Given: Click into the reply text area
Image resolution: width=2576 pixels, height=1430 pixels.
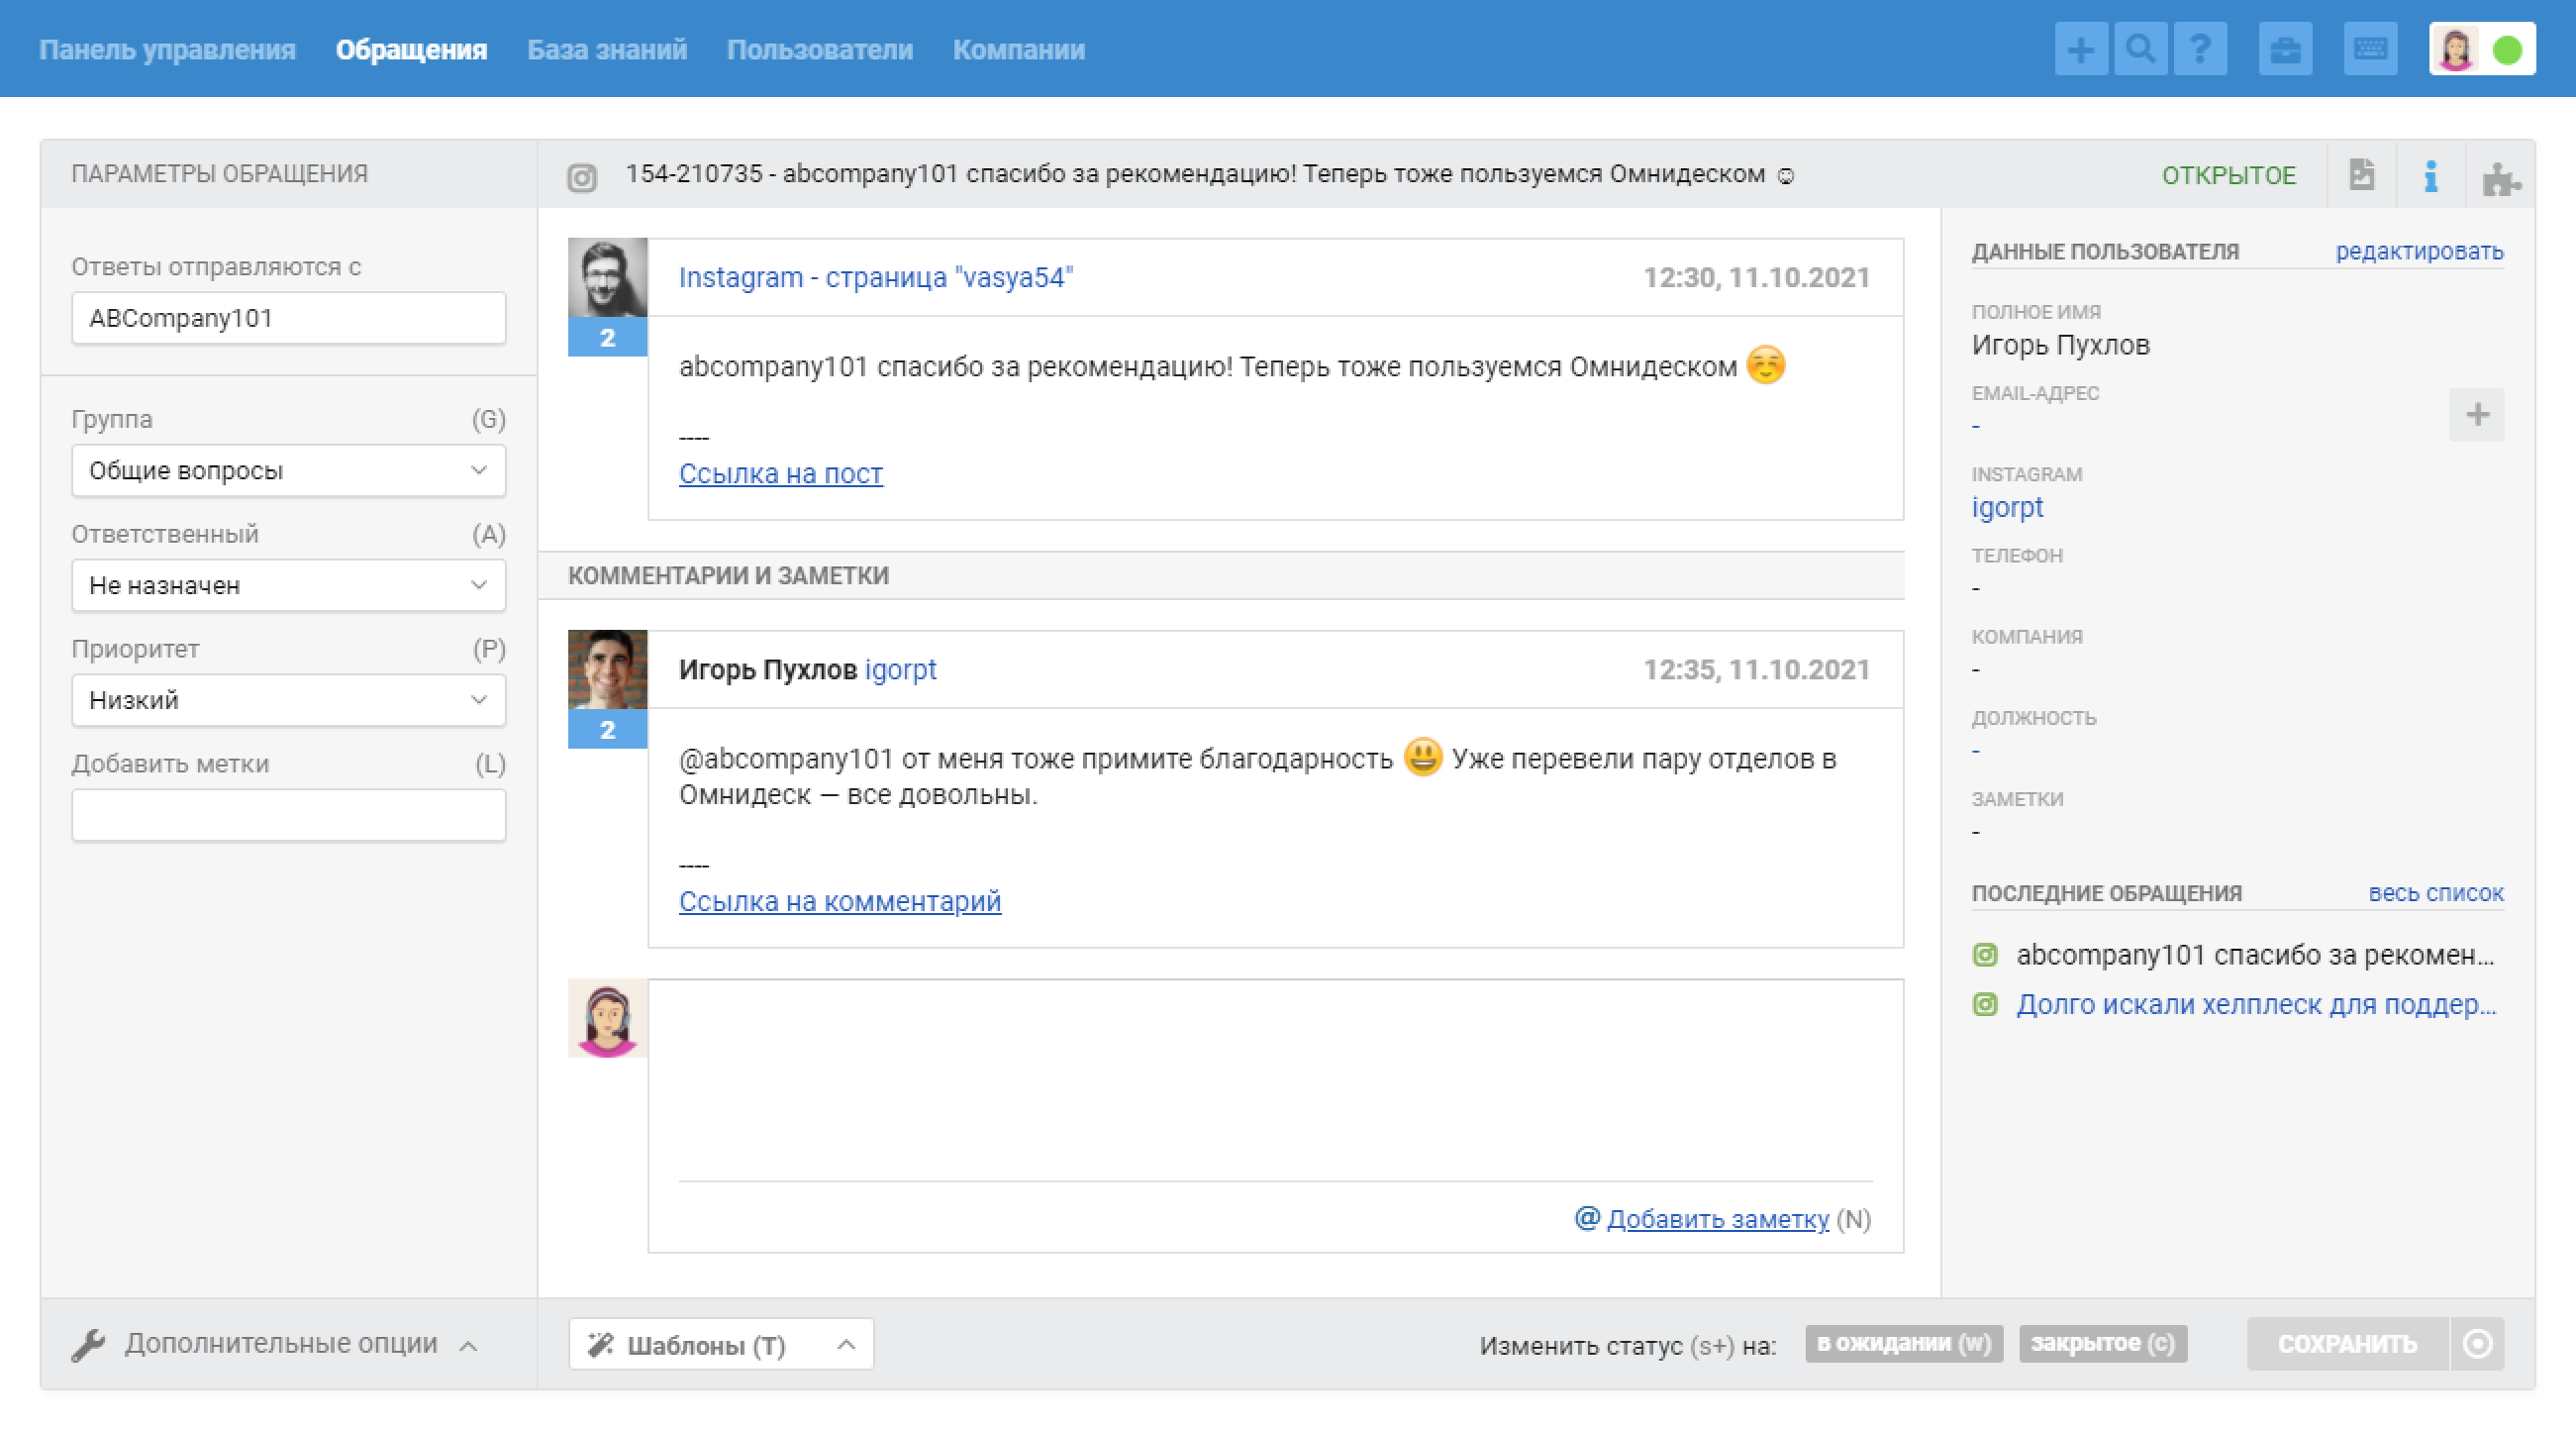Looking at the screenshot, I should (x=1275, y=1080).
